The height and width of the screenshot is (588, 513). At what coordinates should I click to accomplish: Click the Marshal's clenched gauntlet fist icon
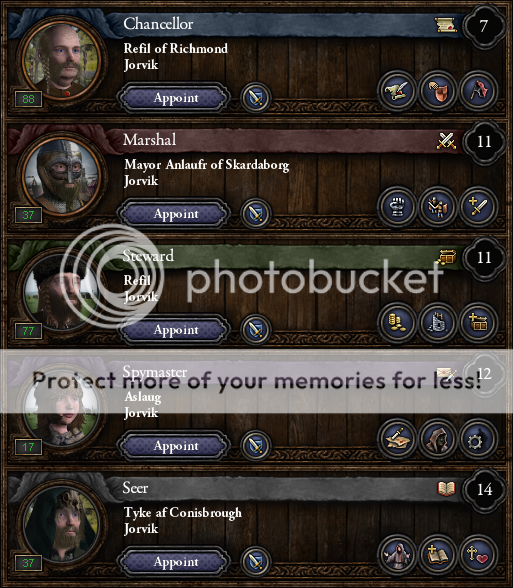(397, 207)
